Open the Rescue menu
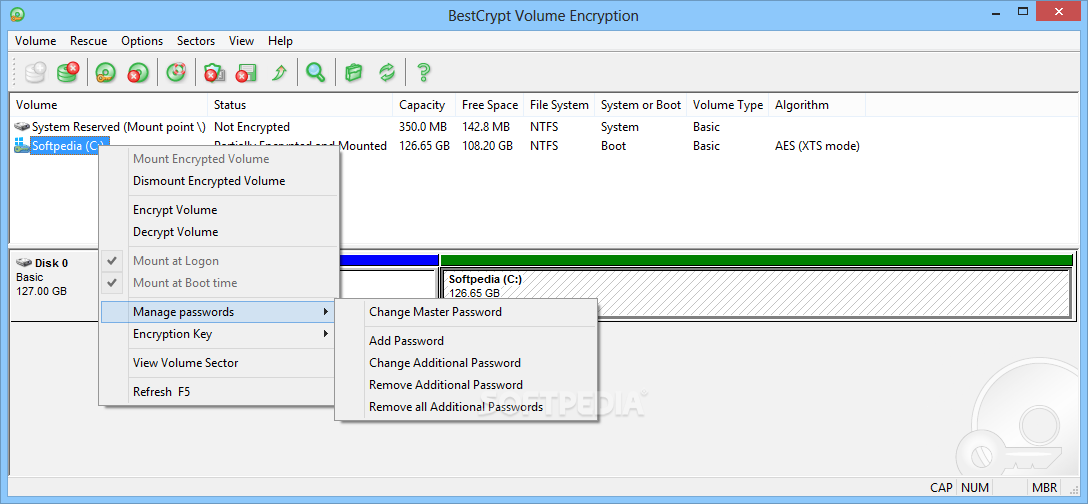The width and height of the screenshot is (1088, 504). (89, 41)
